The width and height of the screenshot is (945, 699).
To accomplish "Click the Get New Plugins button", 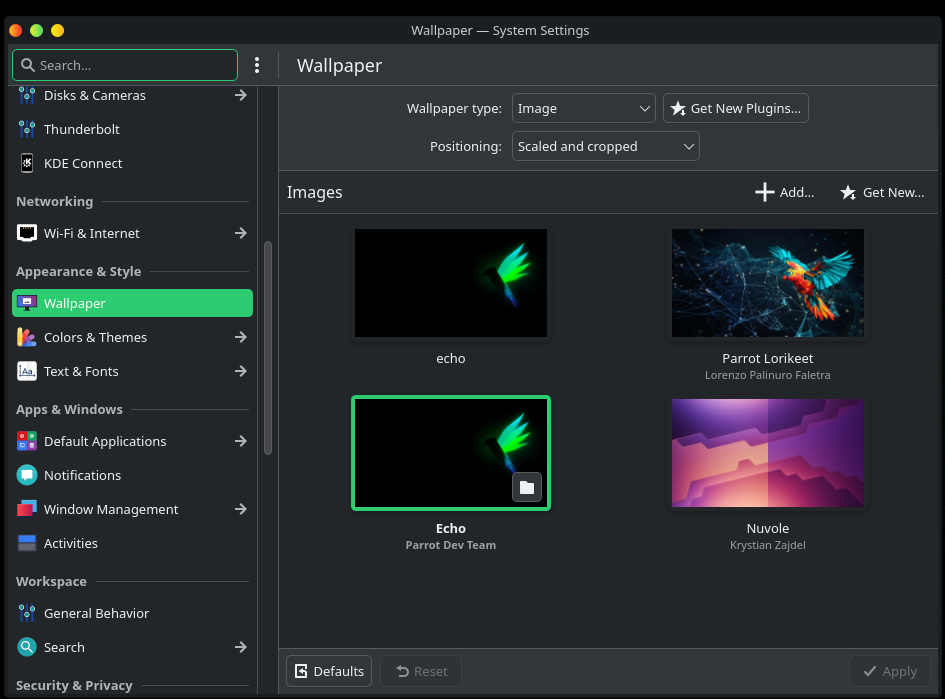I will 735,108.
